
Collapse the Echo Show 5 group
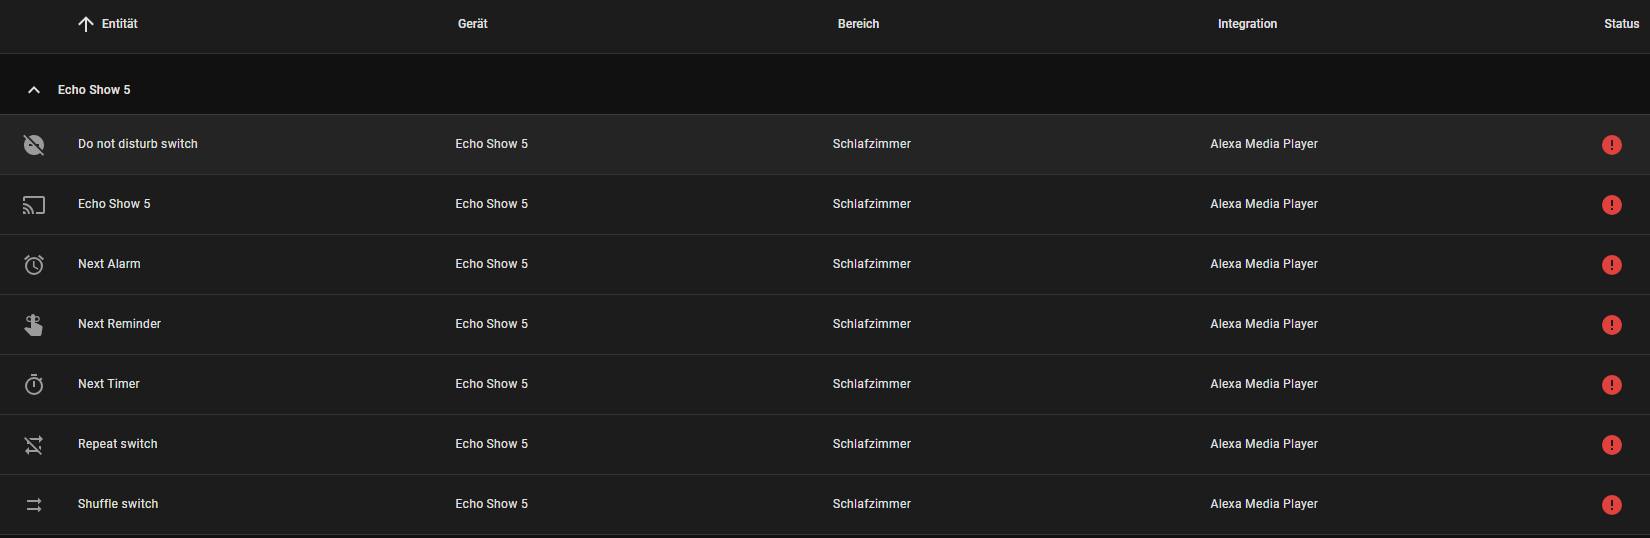click(x=34, y=90)
